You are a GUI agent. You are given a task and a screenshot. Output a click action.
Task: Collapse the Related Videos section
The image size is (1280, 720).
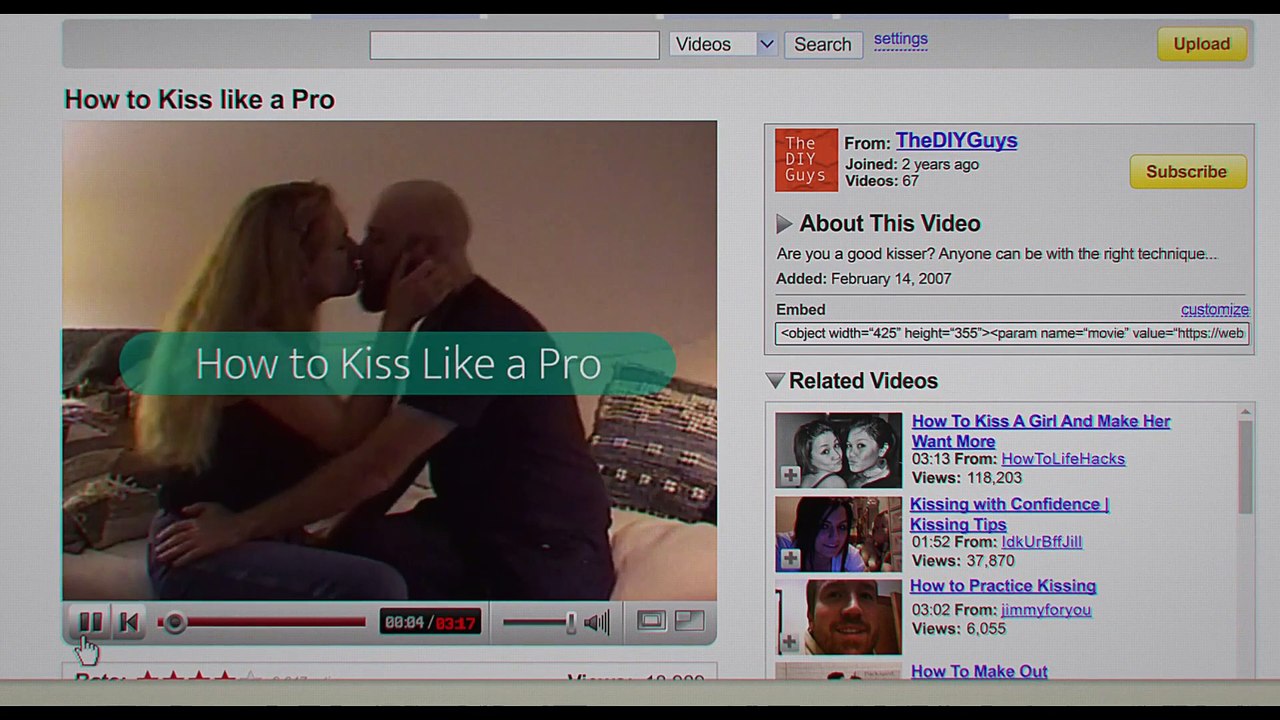(x=775, y=381)
